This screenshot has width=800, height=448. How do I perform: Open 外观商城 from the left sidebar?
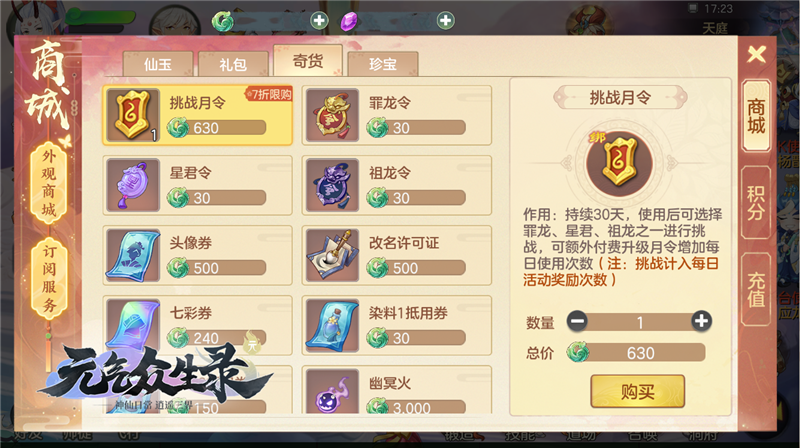click(x=48, y=183)
